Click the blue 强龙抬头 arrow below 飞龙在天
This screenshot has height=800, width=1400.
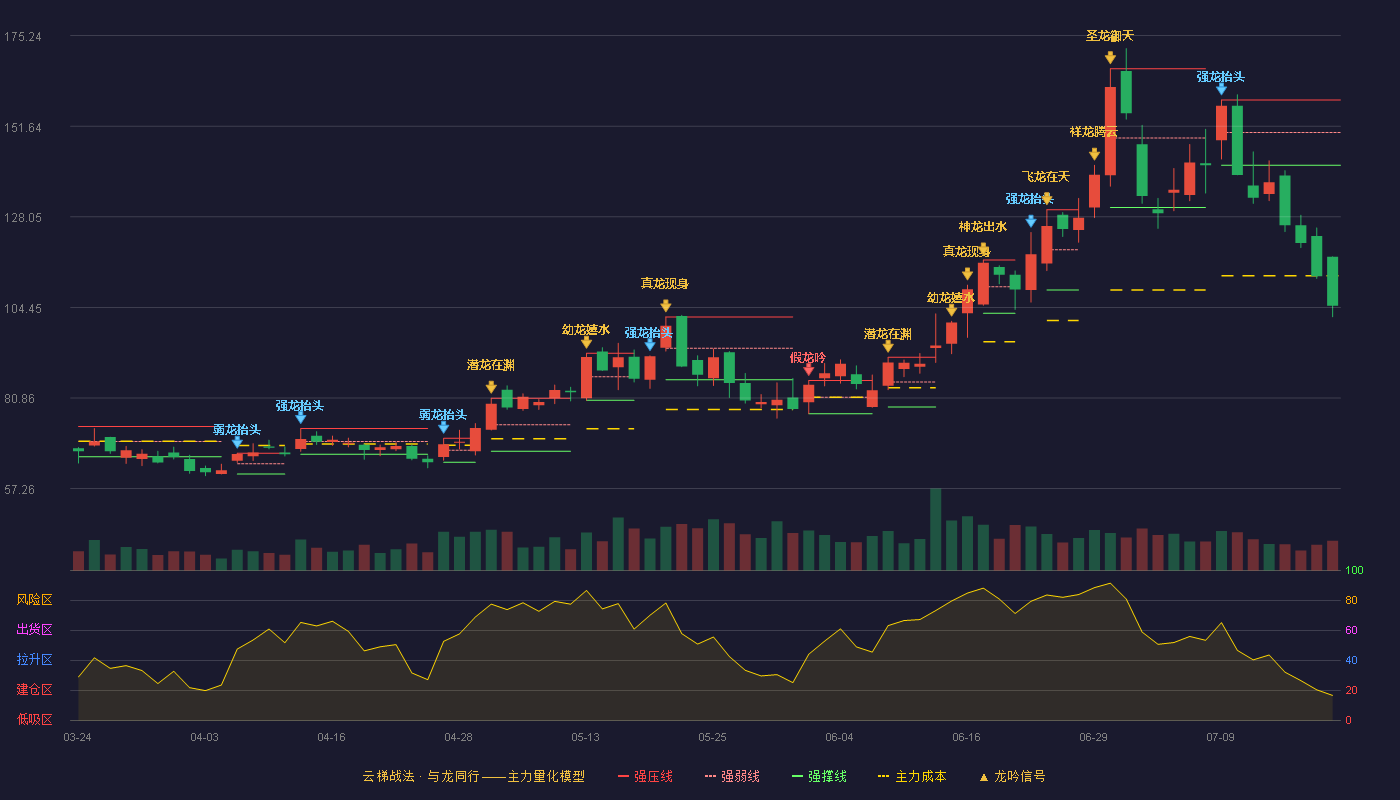1030,221
